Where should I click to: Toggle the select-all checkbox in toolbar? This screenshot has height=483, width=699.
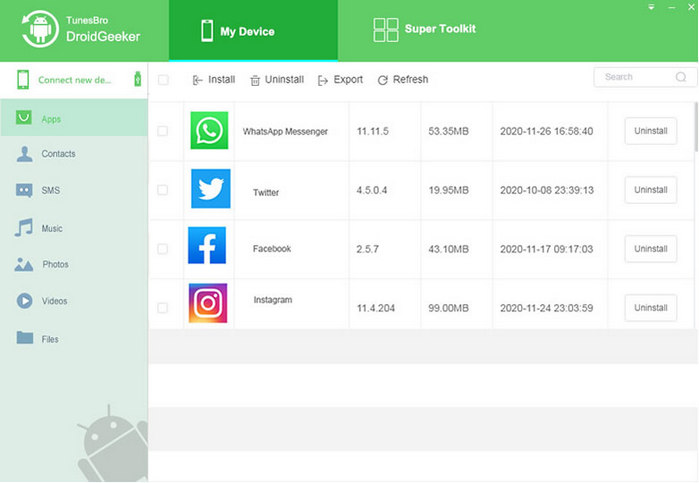(163, 80)
